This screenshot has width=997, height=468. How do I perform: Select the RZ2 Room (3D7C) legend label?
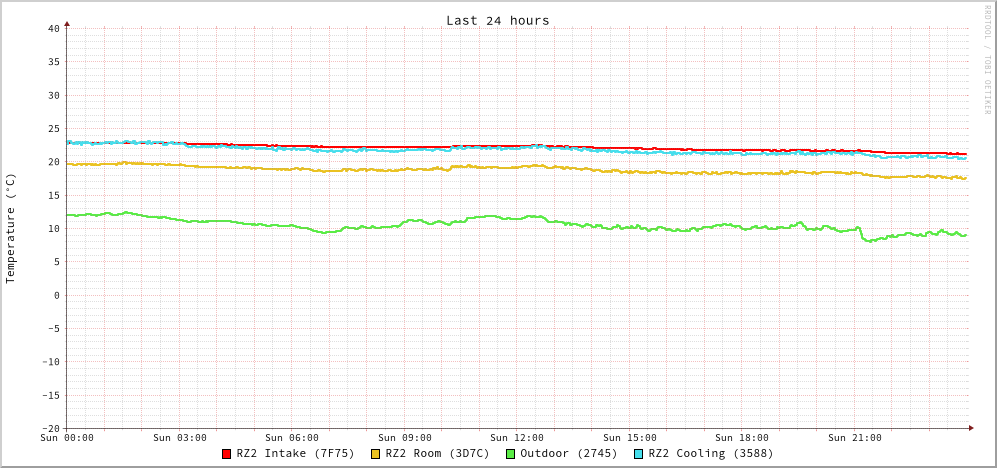[x=437, y=453]
